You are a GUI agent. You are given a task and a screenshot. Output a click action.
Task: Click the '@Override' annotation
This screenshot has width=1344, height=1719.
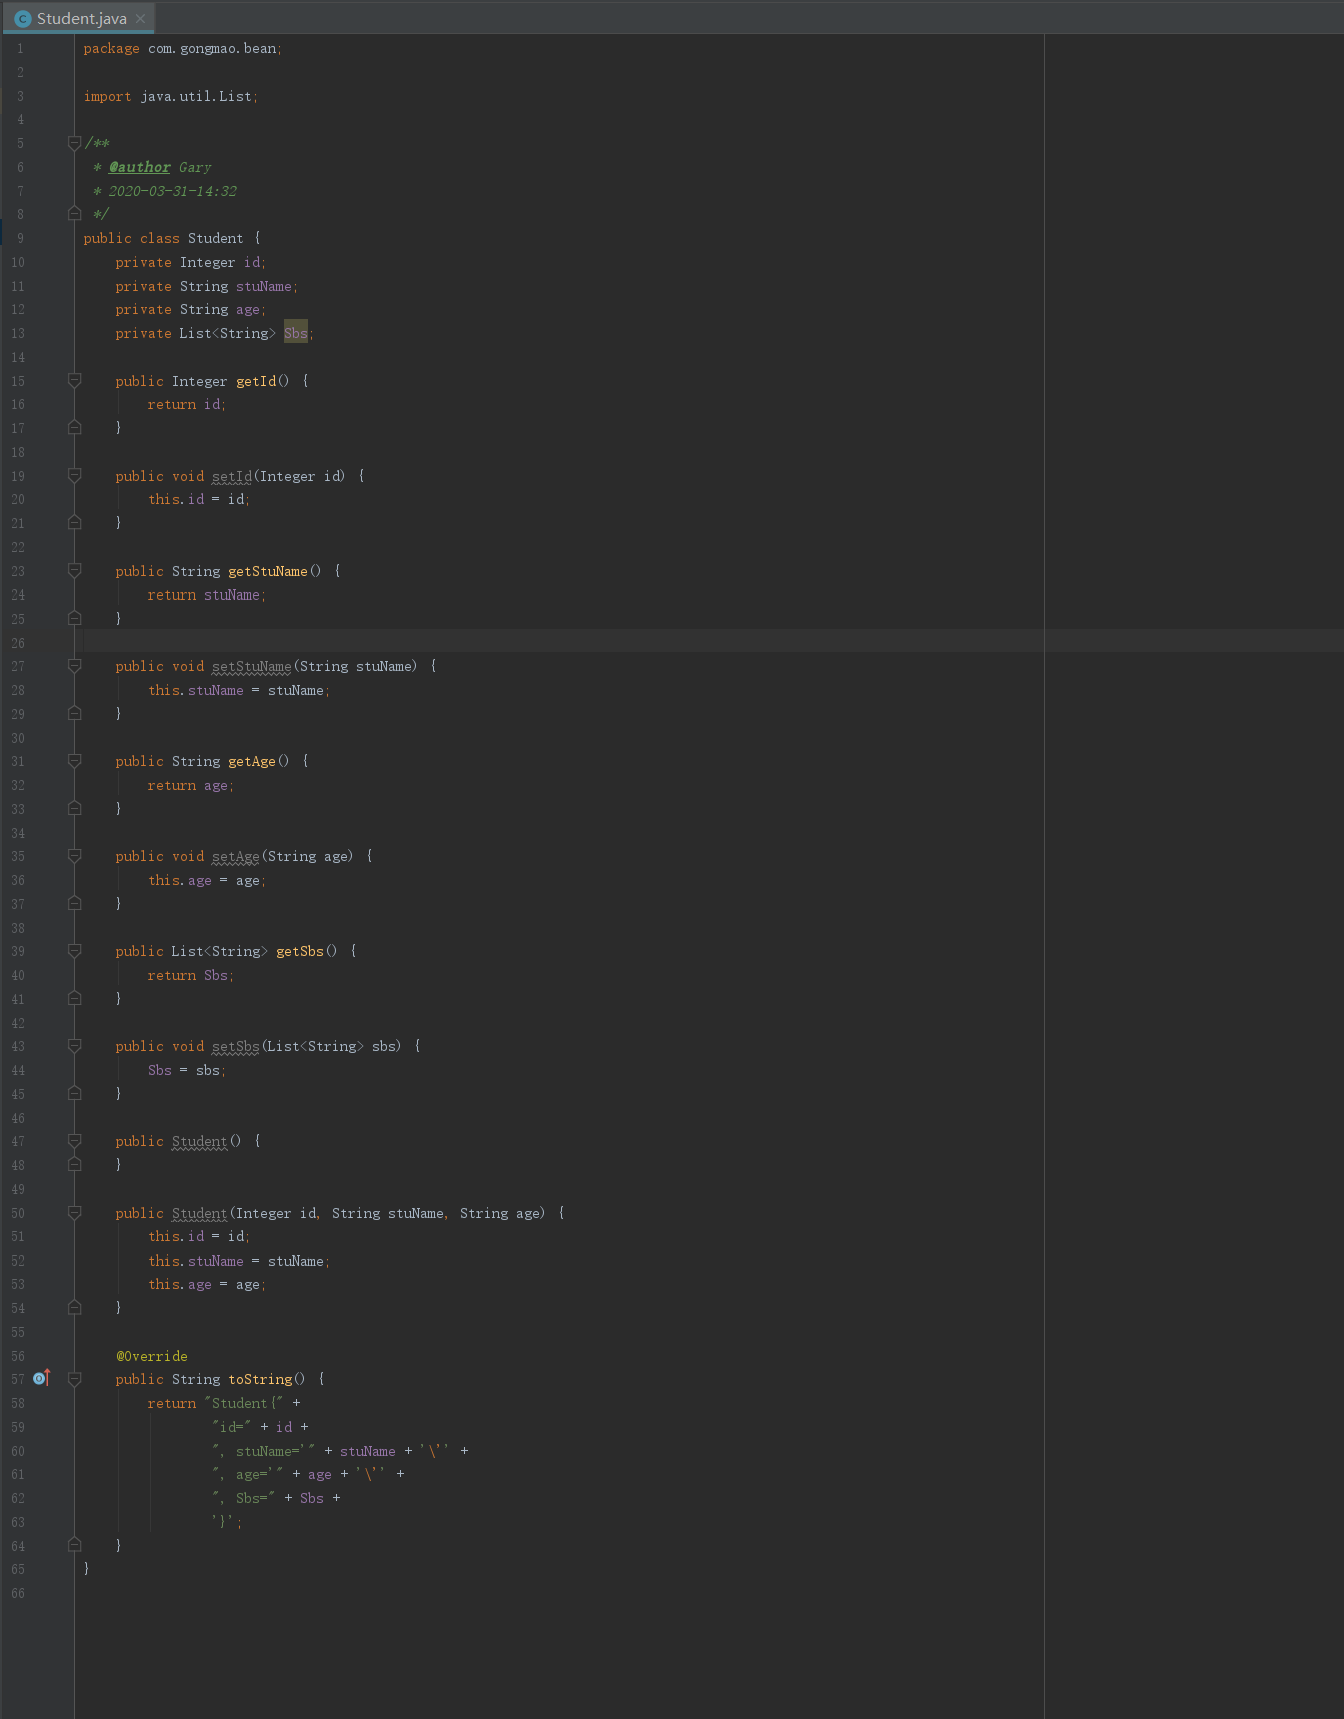point(152,1356)
